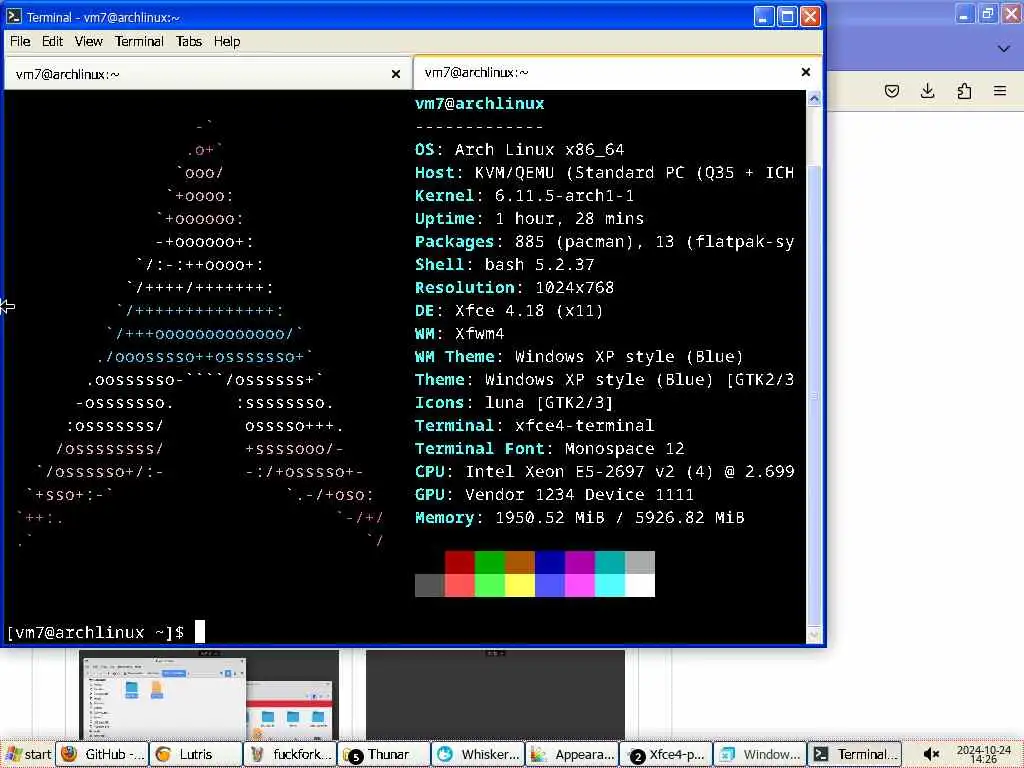This screenshot has height=768, width=1024.
Task: Minimize the Firefox window behind
Action: [x=965, y=14]
